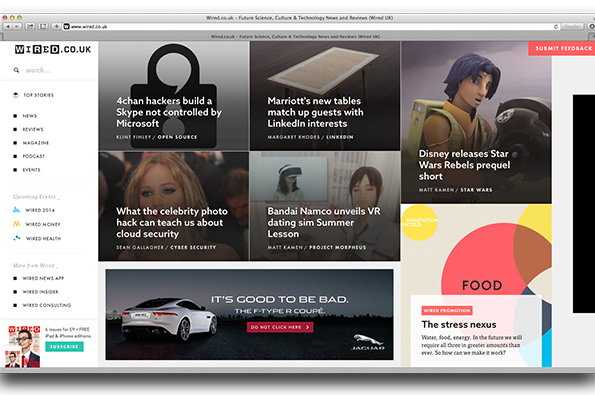This screenshot has width=595, height=395.
Task: Open the Wired 2014 event link
Action: (40, 210)
